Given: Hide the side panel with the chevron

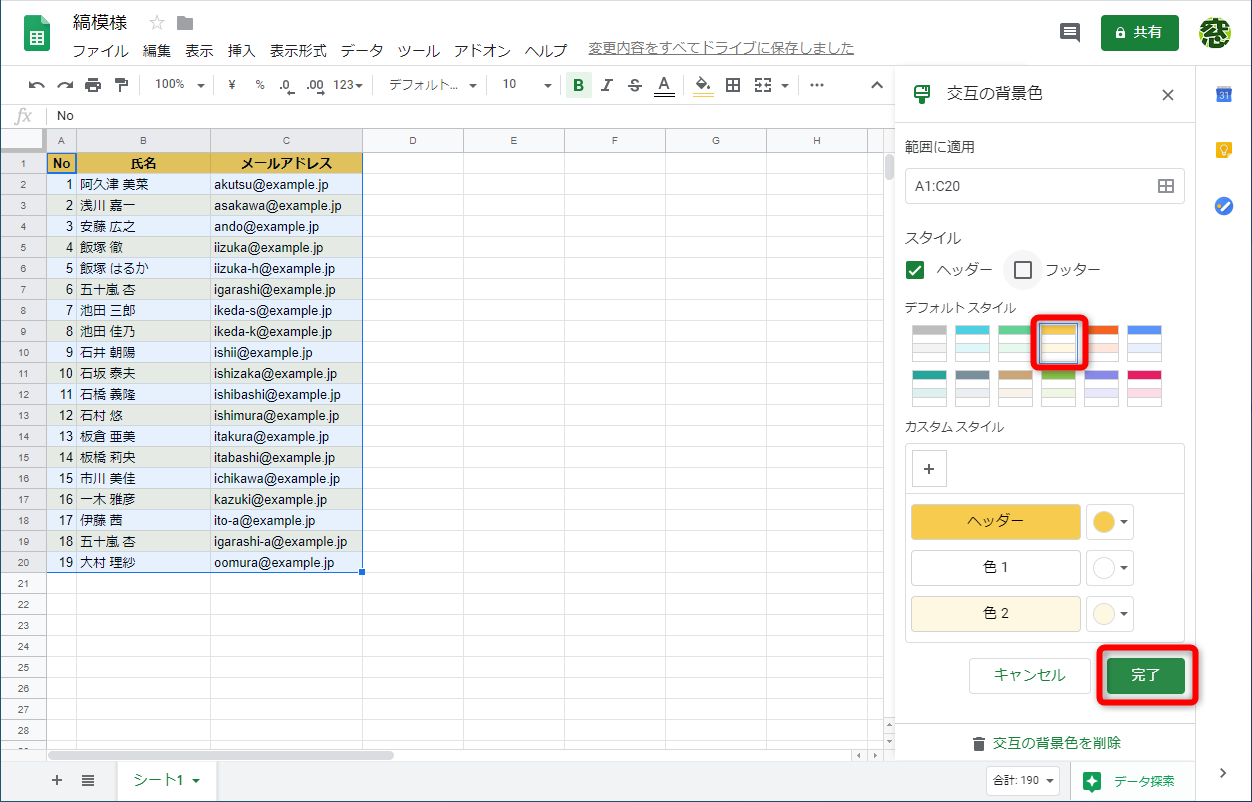Looking at the screenshot, I should (x=1223, y=773).
